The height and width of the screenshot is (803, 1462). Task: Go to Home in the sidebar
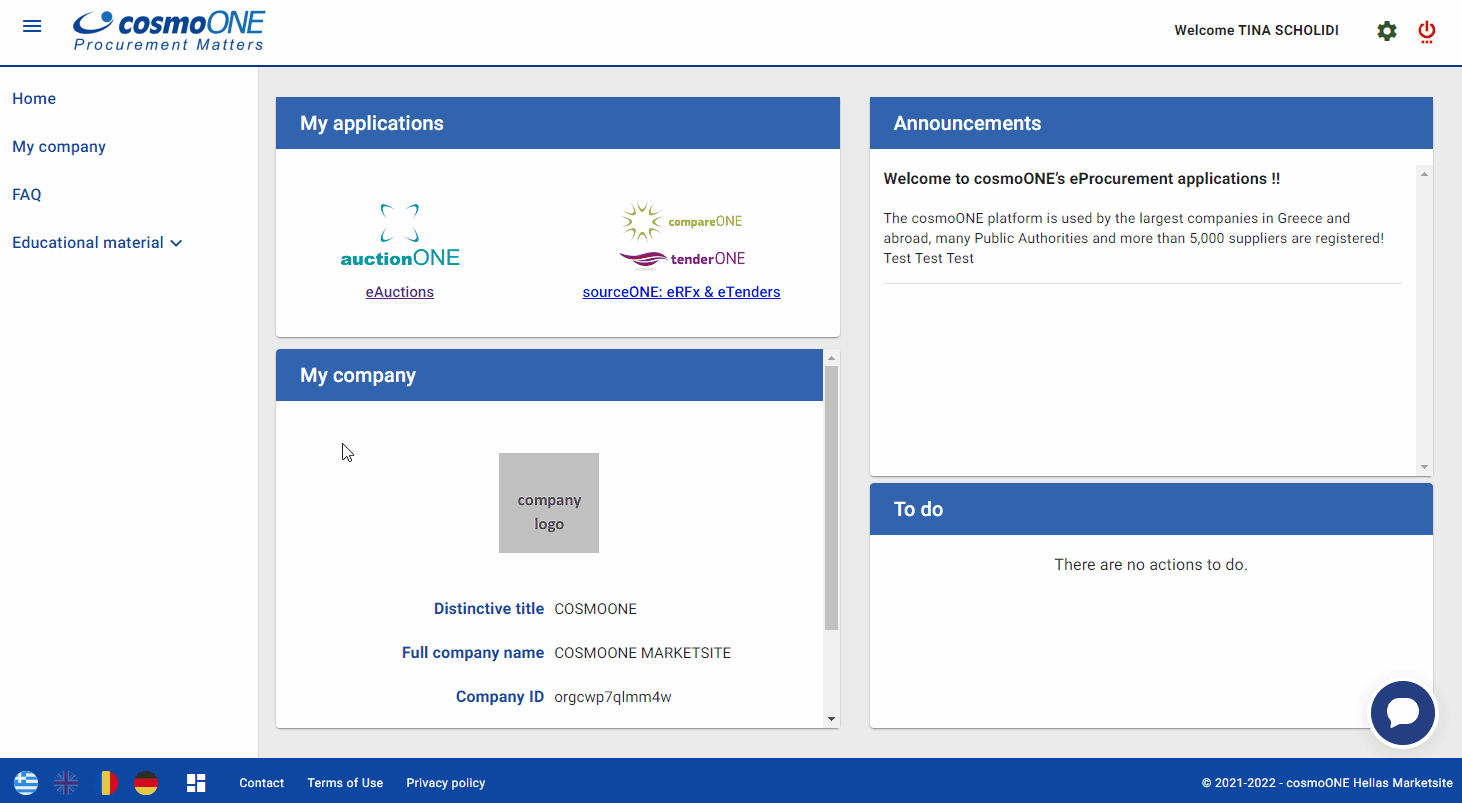click(x=34, y=99)
